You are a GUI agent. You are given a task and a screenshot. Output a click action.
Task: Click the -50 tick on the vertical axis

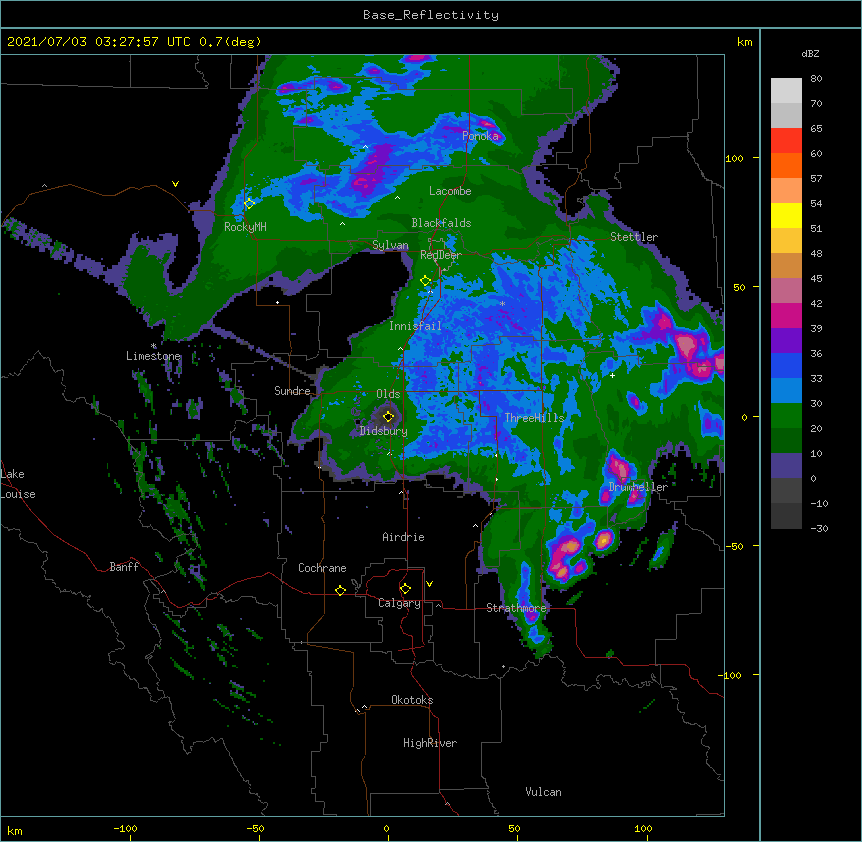click(734, 546)
